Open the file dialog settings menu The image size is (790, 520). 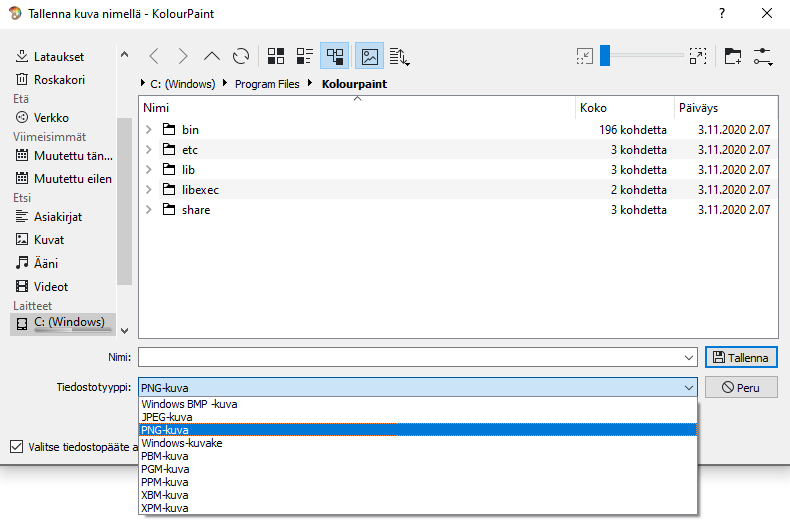(x=764, y=57)
